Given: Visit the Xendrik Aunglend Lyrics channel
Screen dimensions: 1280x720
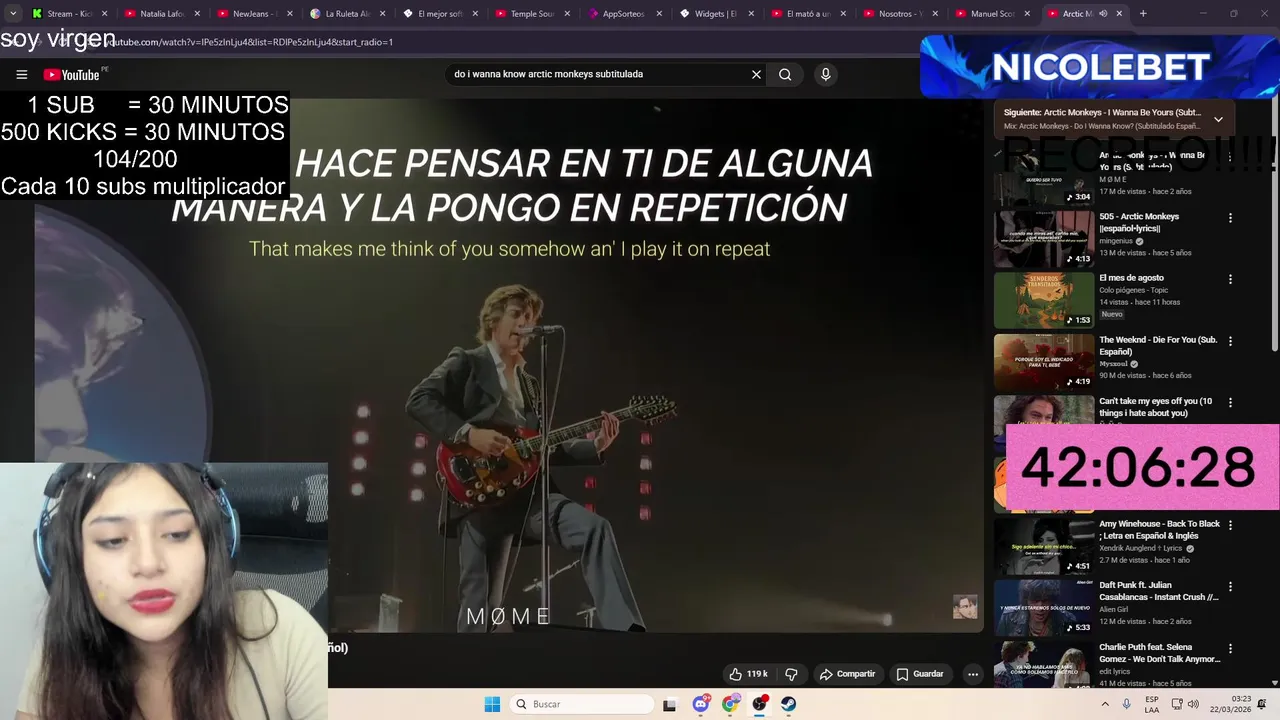Looking at the screenshot, I should pyautogui.click(x=1141, y=548).
